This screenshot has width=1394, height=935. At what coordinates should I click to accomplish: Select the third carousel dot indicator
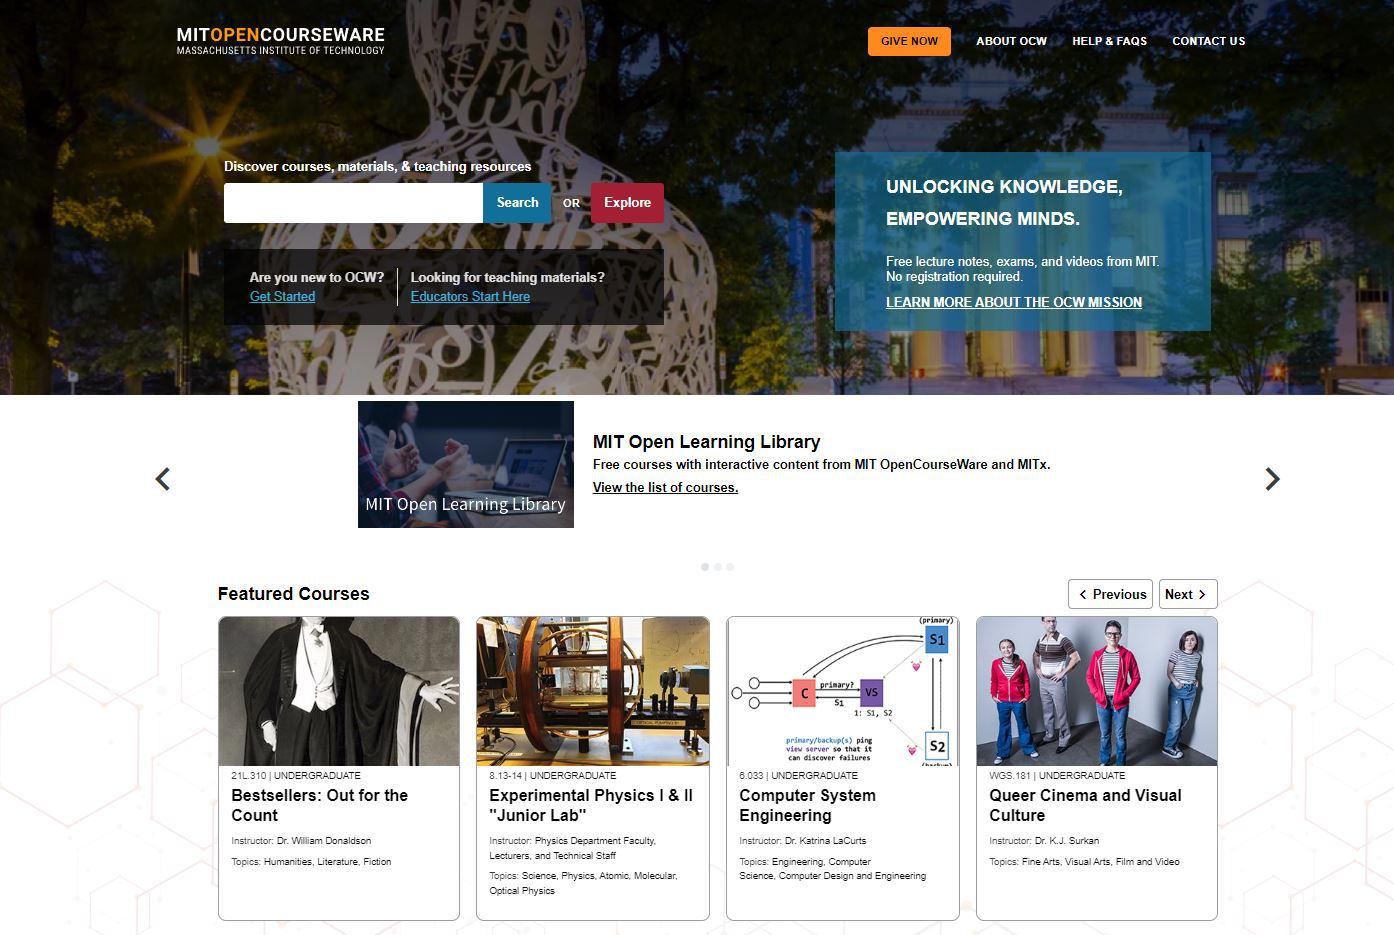tap(730, 567)
